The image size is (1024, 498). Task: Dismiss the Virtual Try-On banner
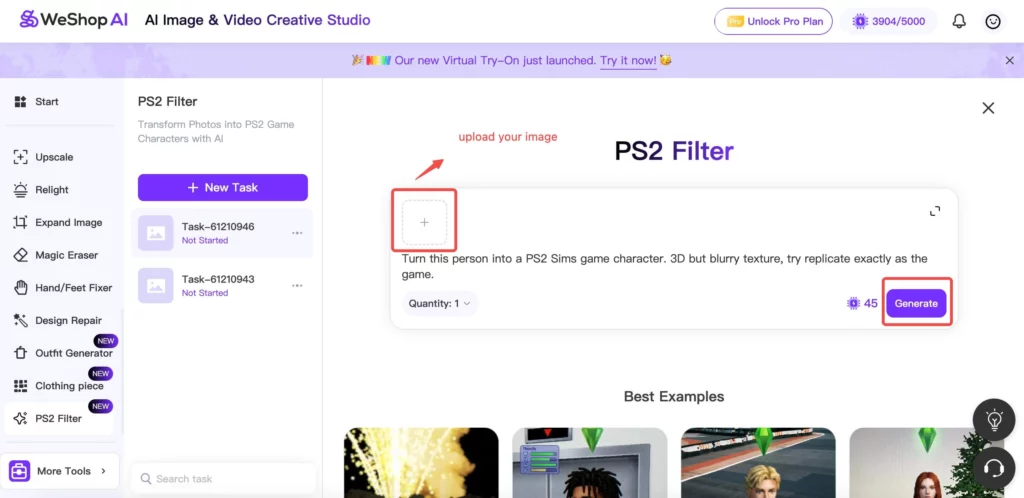(1010, 61)
